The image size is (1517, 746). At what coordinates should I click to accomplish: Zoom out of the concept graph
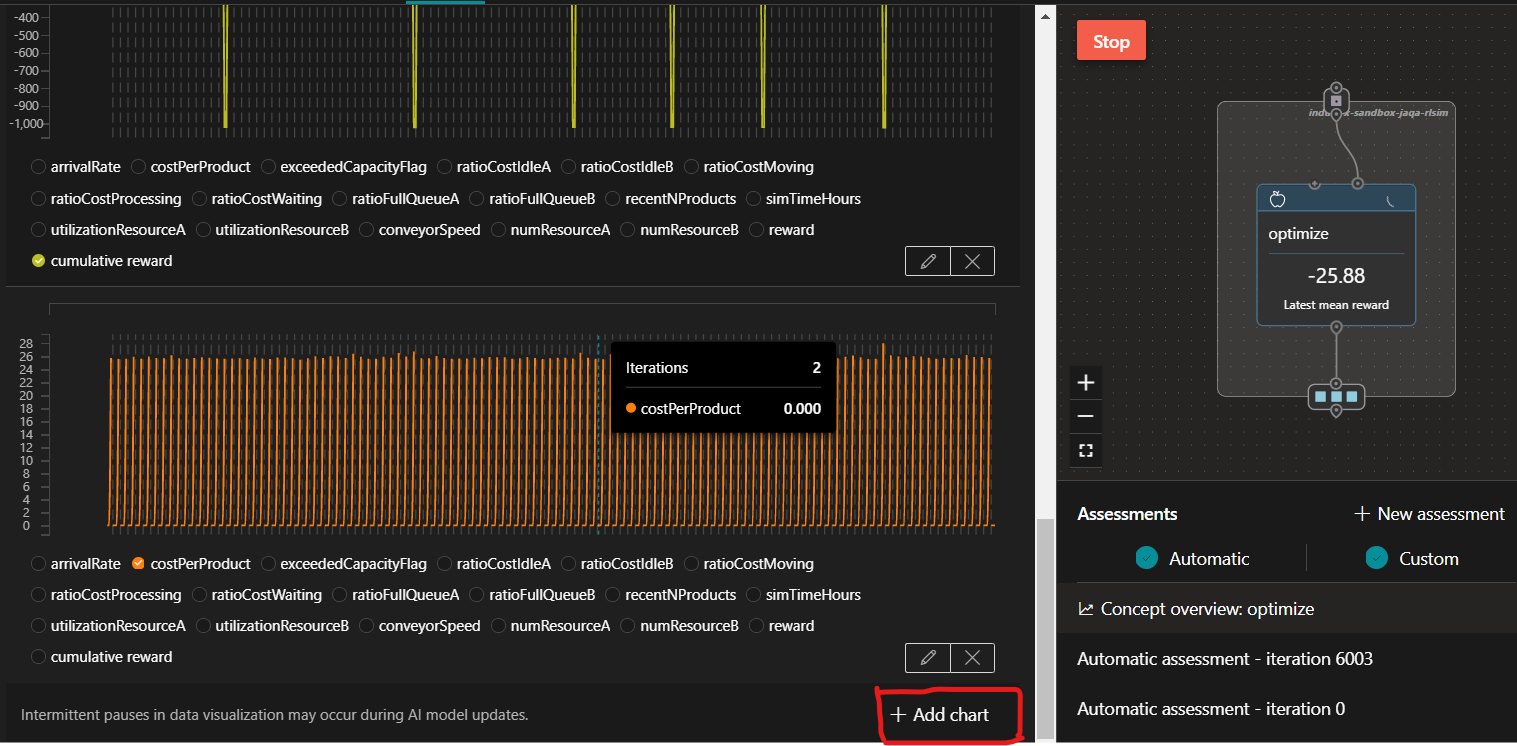pos(1086,416)
